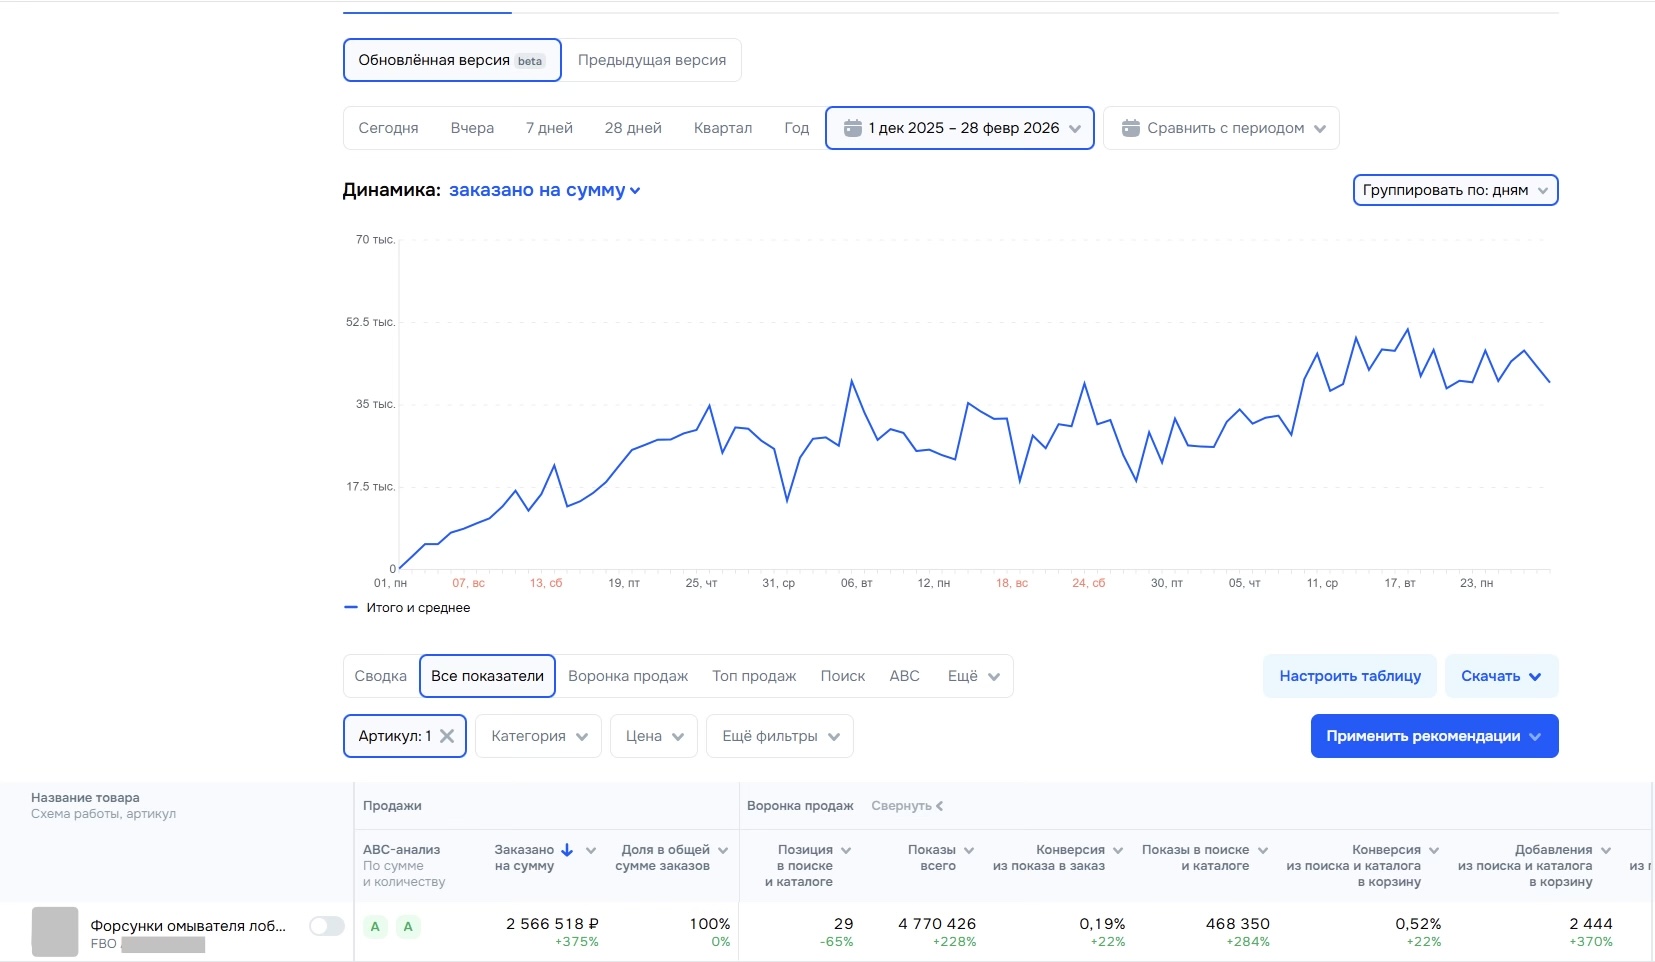Open Добавления из поиска в корзину chevron
Image resolution: width=1655 pixels, height=962 pixels.
pos(1606,850)
